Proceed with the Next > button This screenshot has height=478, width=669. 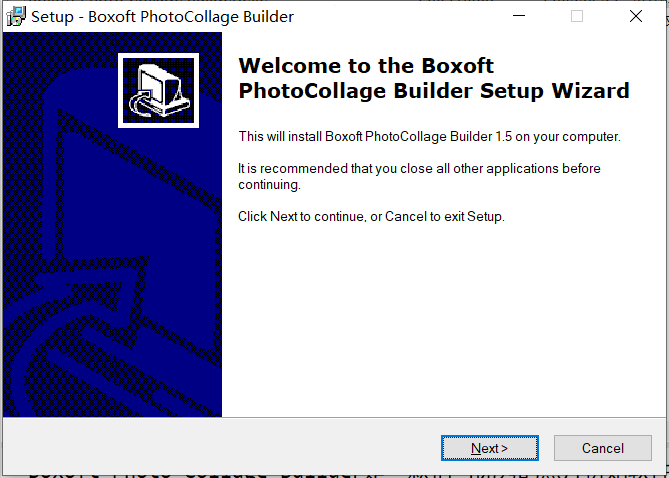click(490, 448)
